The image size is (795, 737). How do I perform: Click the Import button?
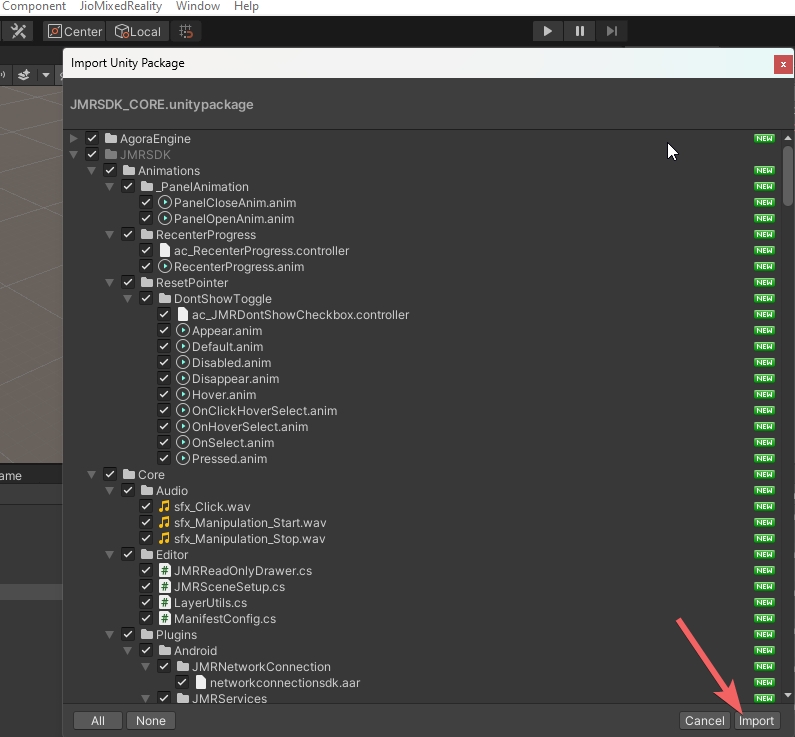(756, 720)
